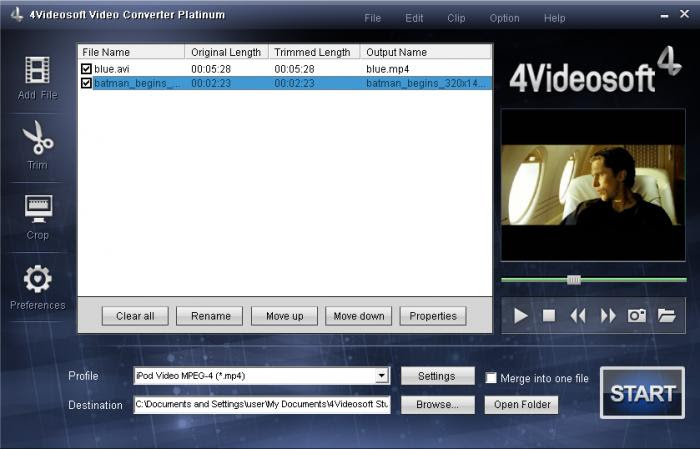Click the rewind button in preview
This screenshot has width=700, height=449.
coord(578,316)
